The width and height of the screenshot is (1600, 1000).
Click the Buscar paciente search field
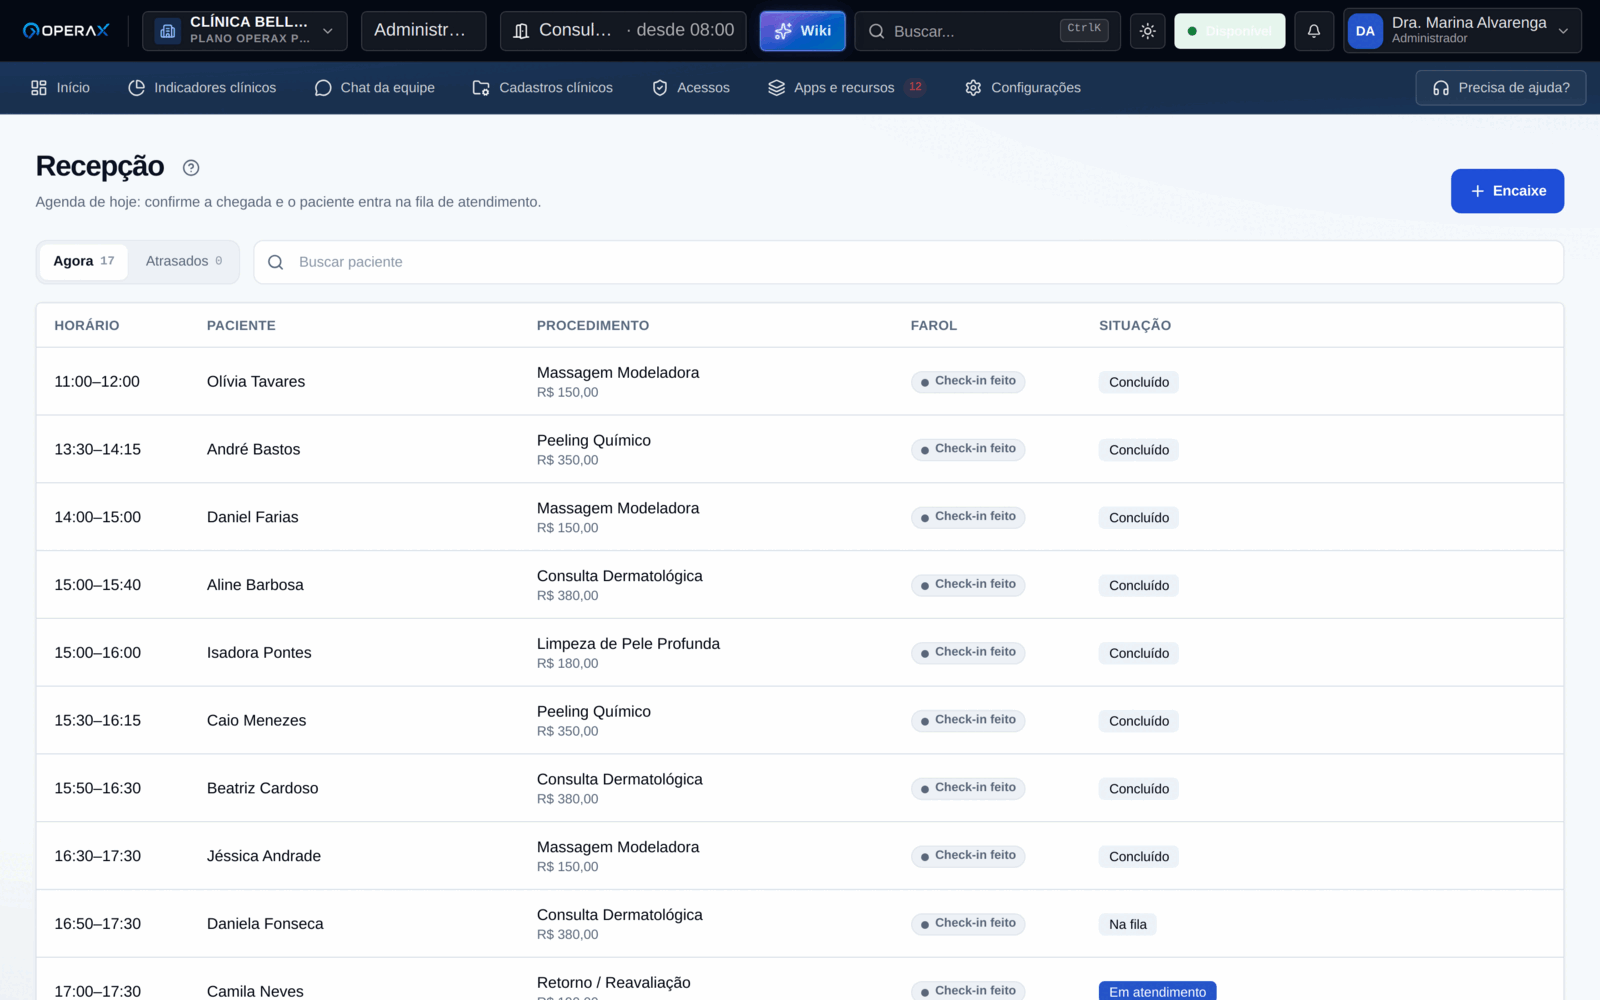(x=908, y=262)
